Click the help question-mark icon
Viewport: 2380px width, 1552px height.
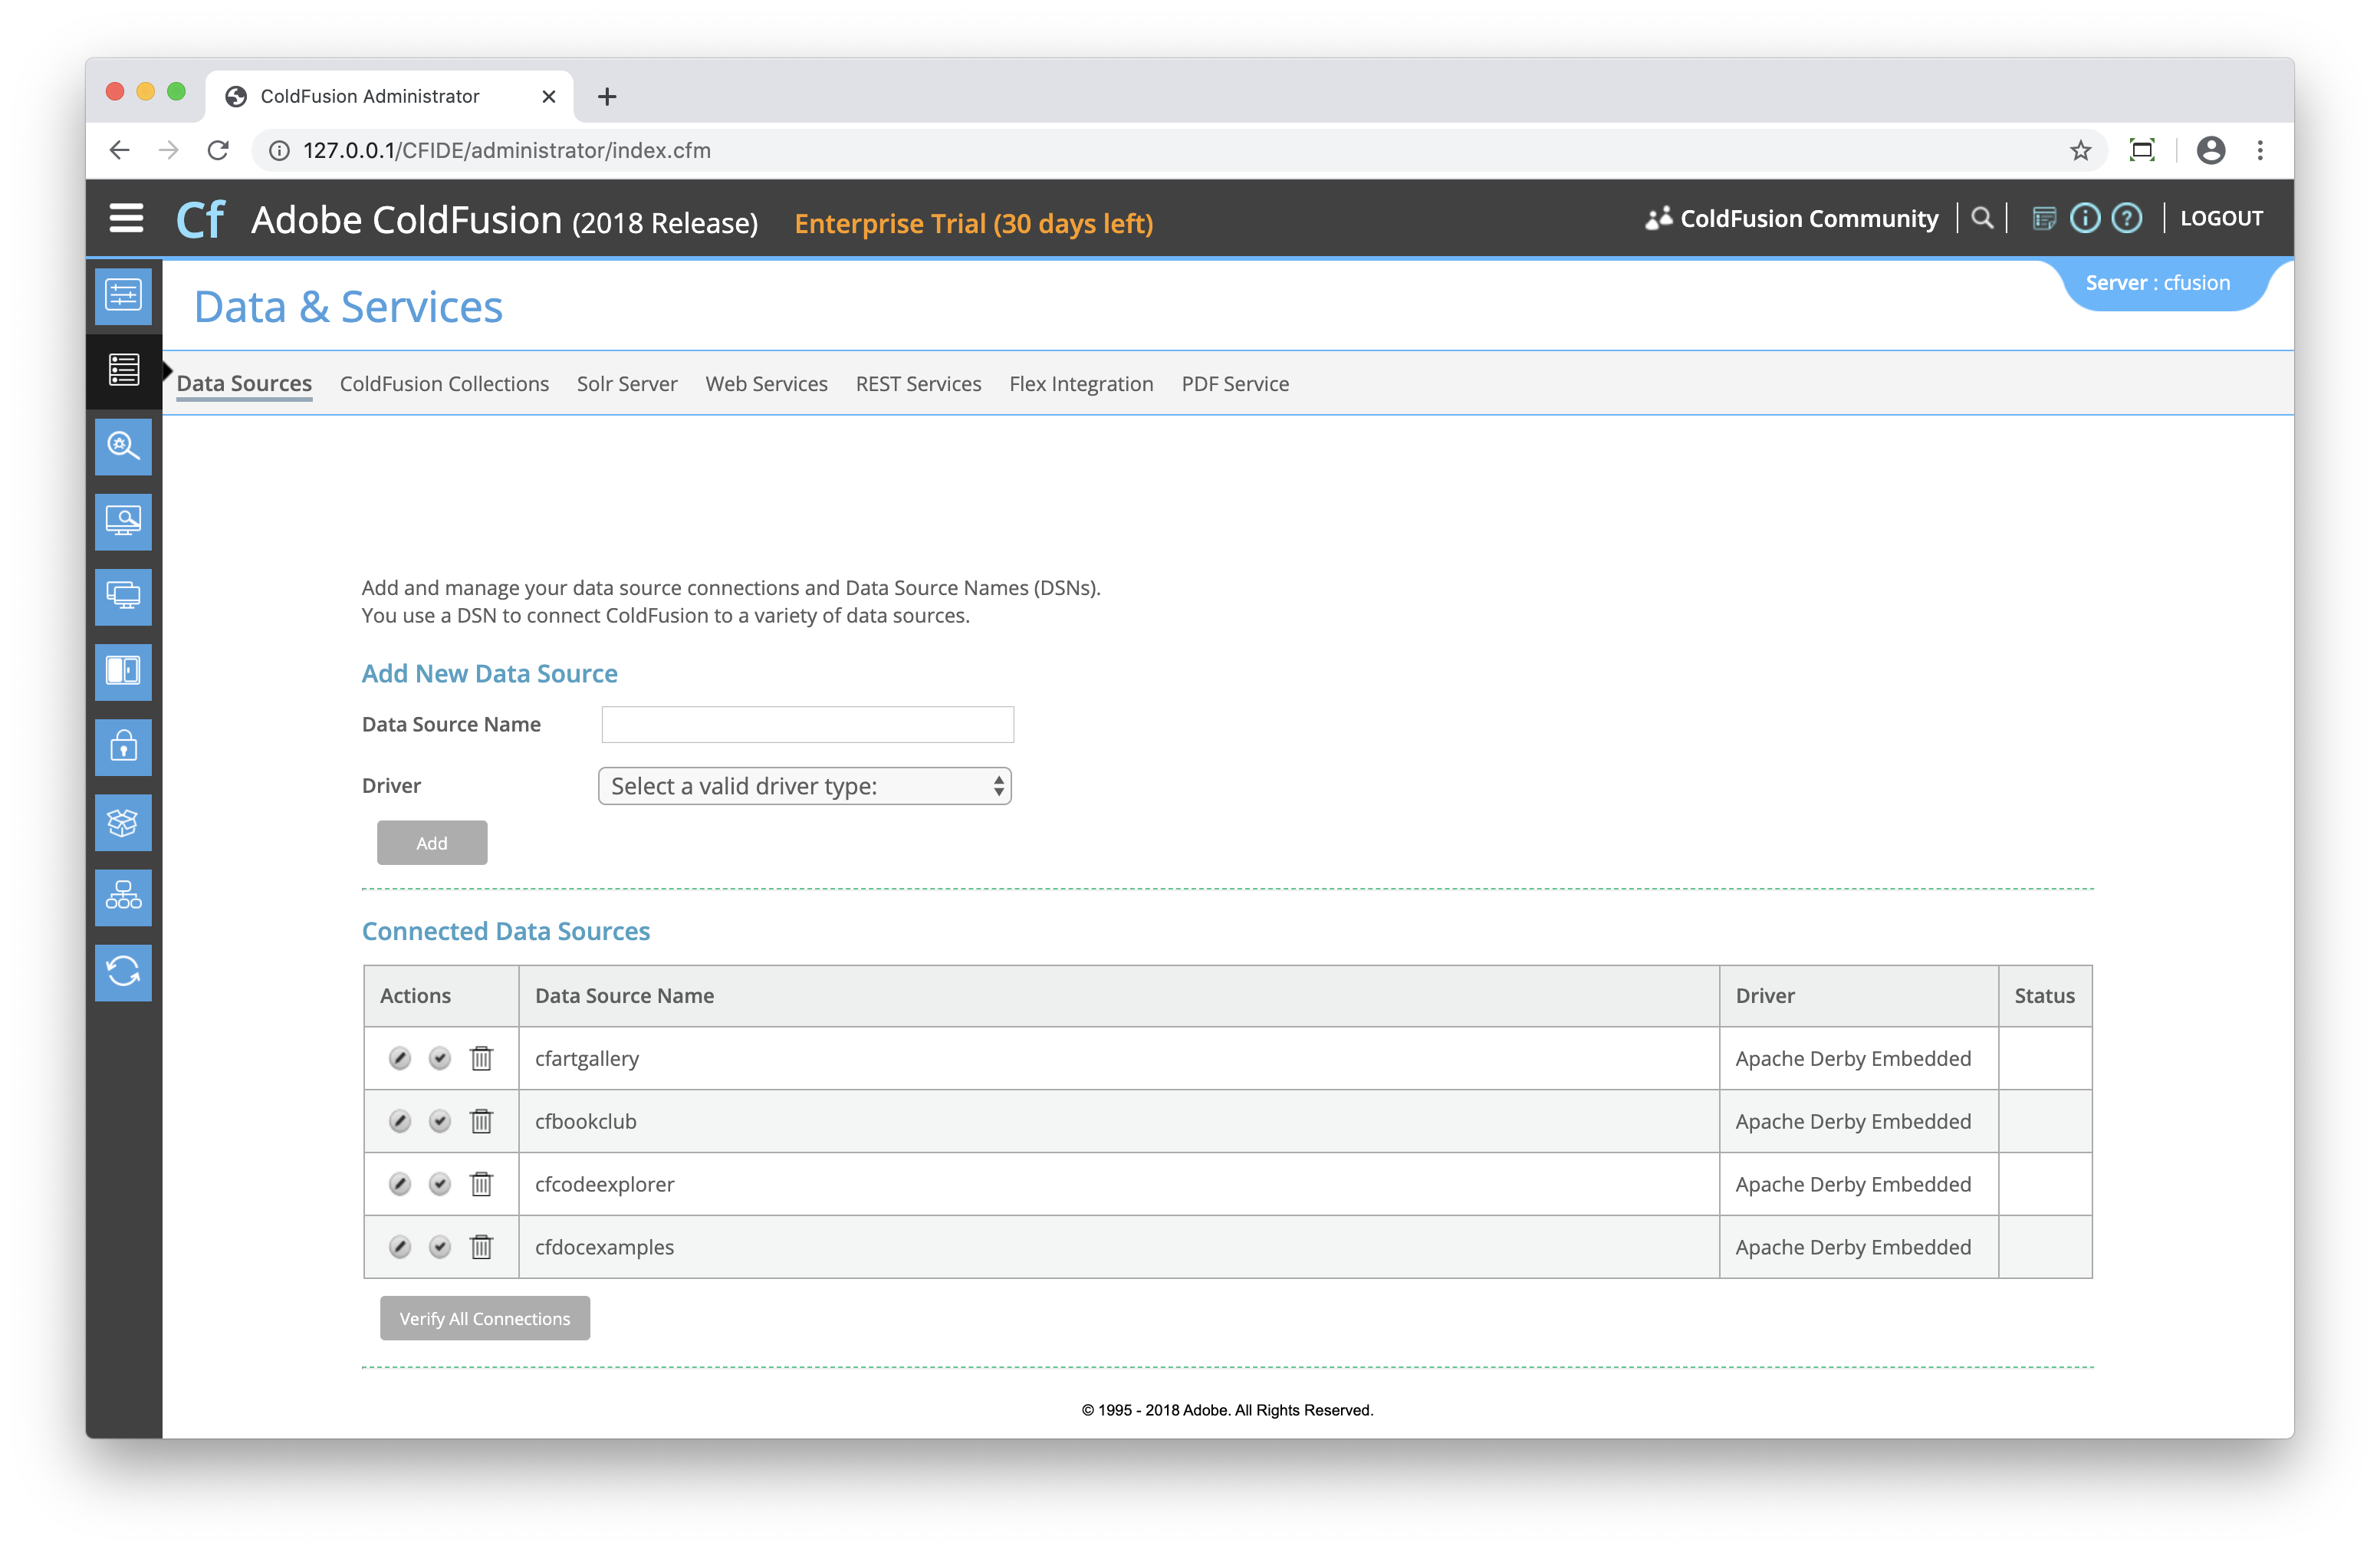(x=2127, y=217)
